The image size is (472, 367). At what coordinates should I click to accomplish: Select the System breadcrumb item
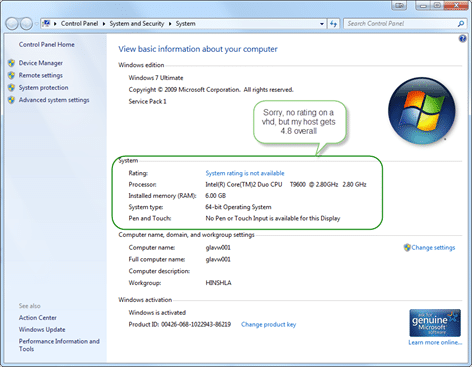coord(186,24)
